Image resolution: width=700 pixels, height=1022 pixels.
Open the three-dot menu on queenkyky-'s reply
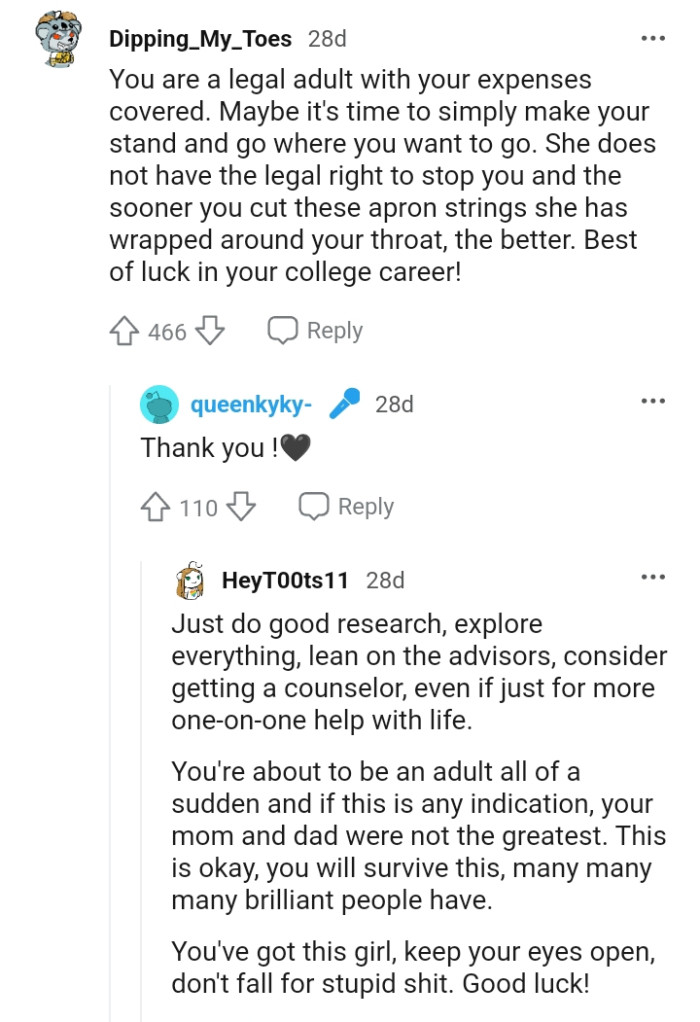653,398
